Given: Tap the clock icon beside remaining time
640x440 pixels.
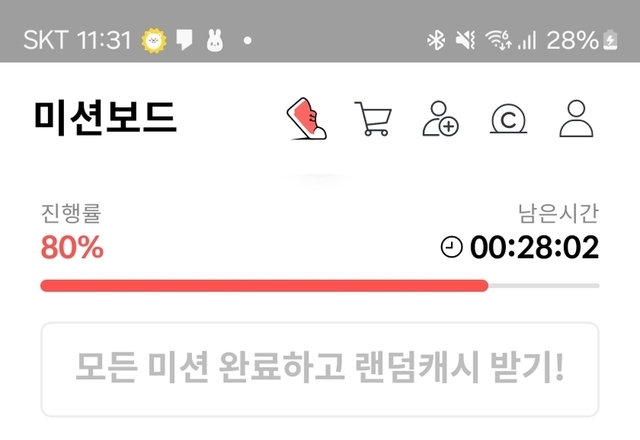Looking at the screenshot, I should point(451,247).
